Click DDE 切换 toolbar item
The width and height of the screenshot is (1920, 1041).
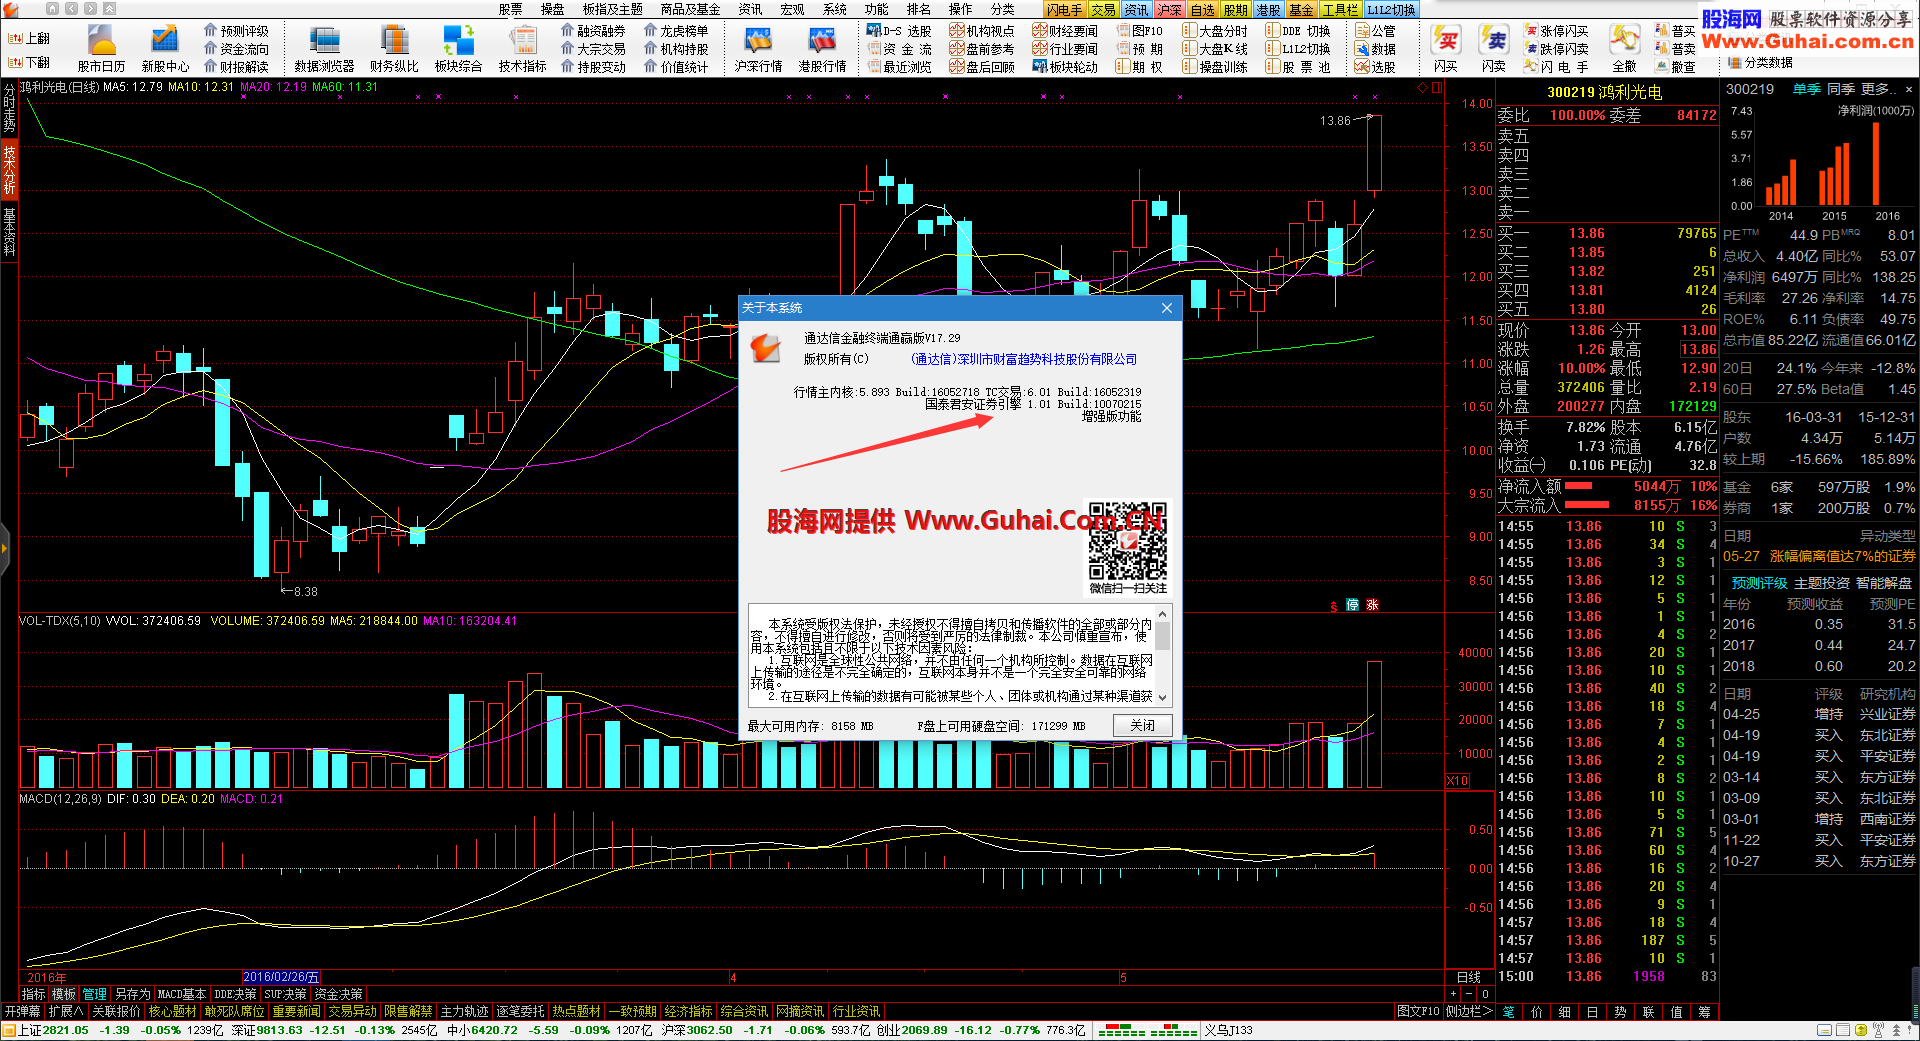(1298, 31)
